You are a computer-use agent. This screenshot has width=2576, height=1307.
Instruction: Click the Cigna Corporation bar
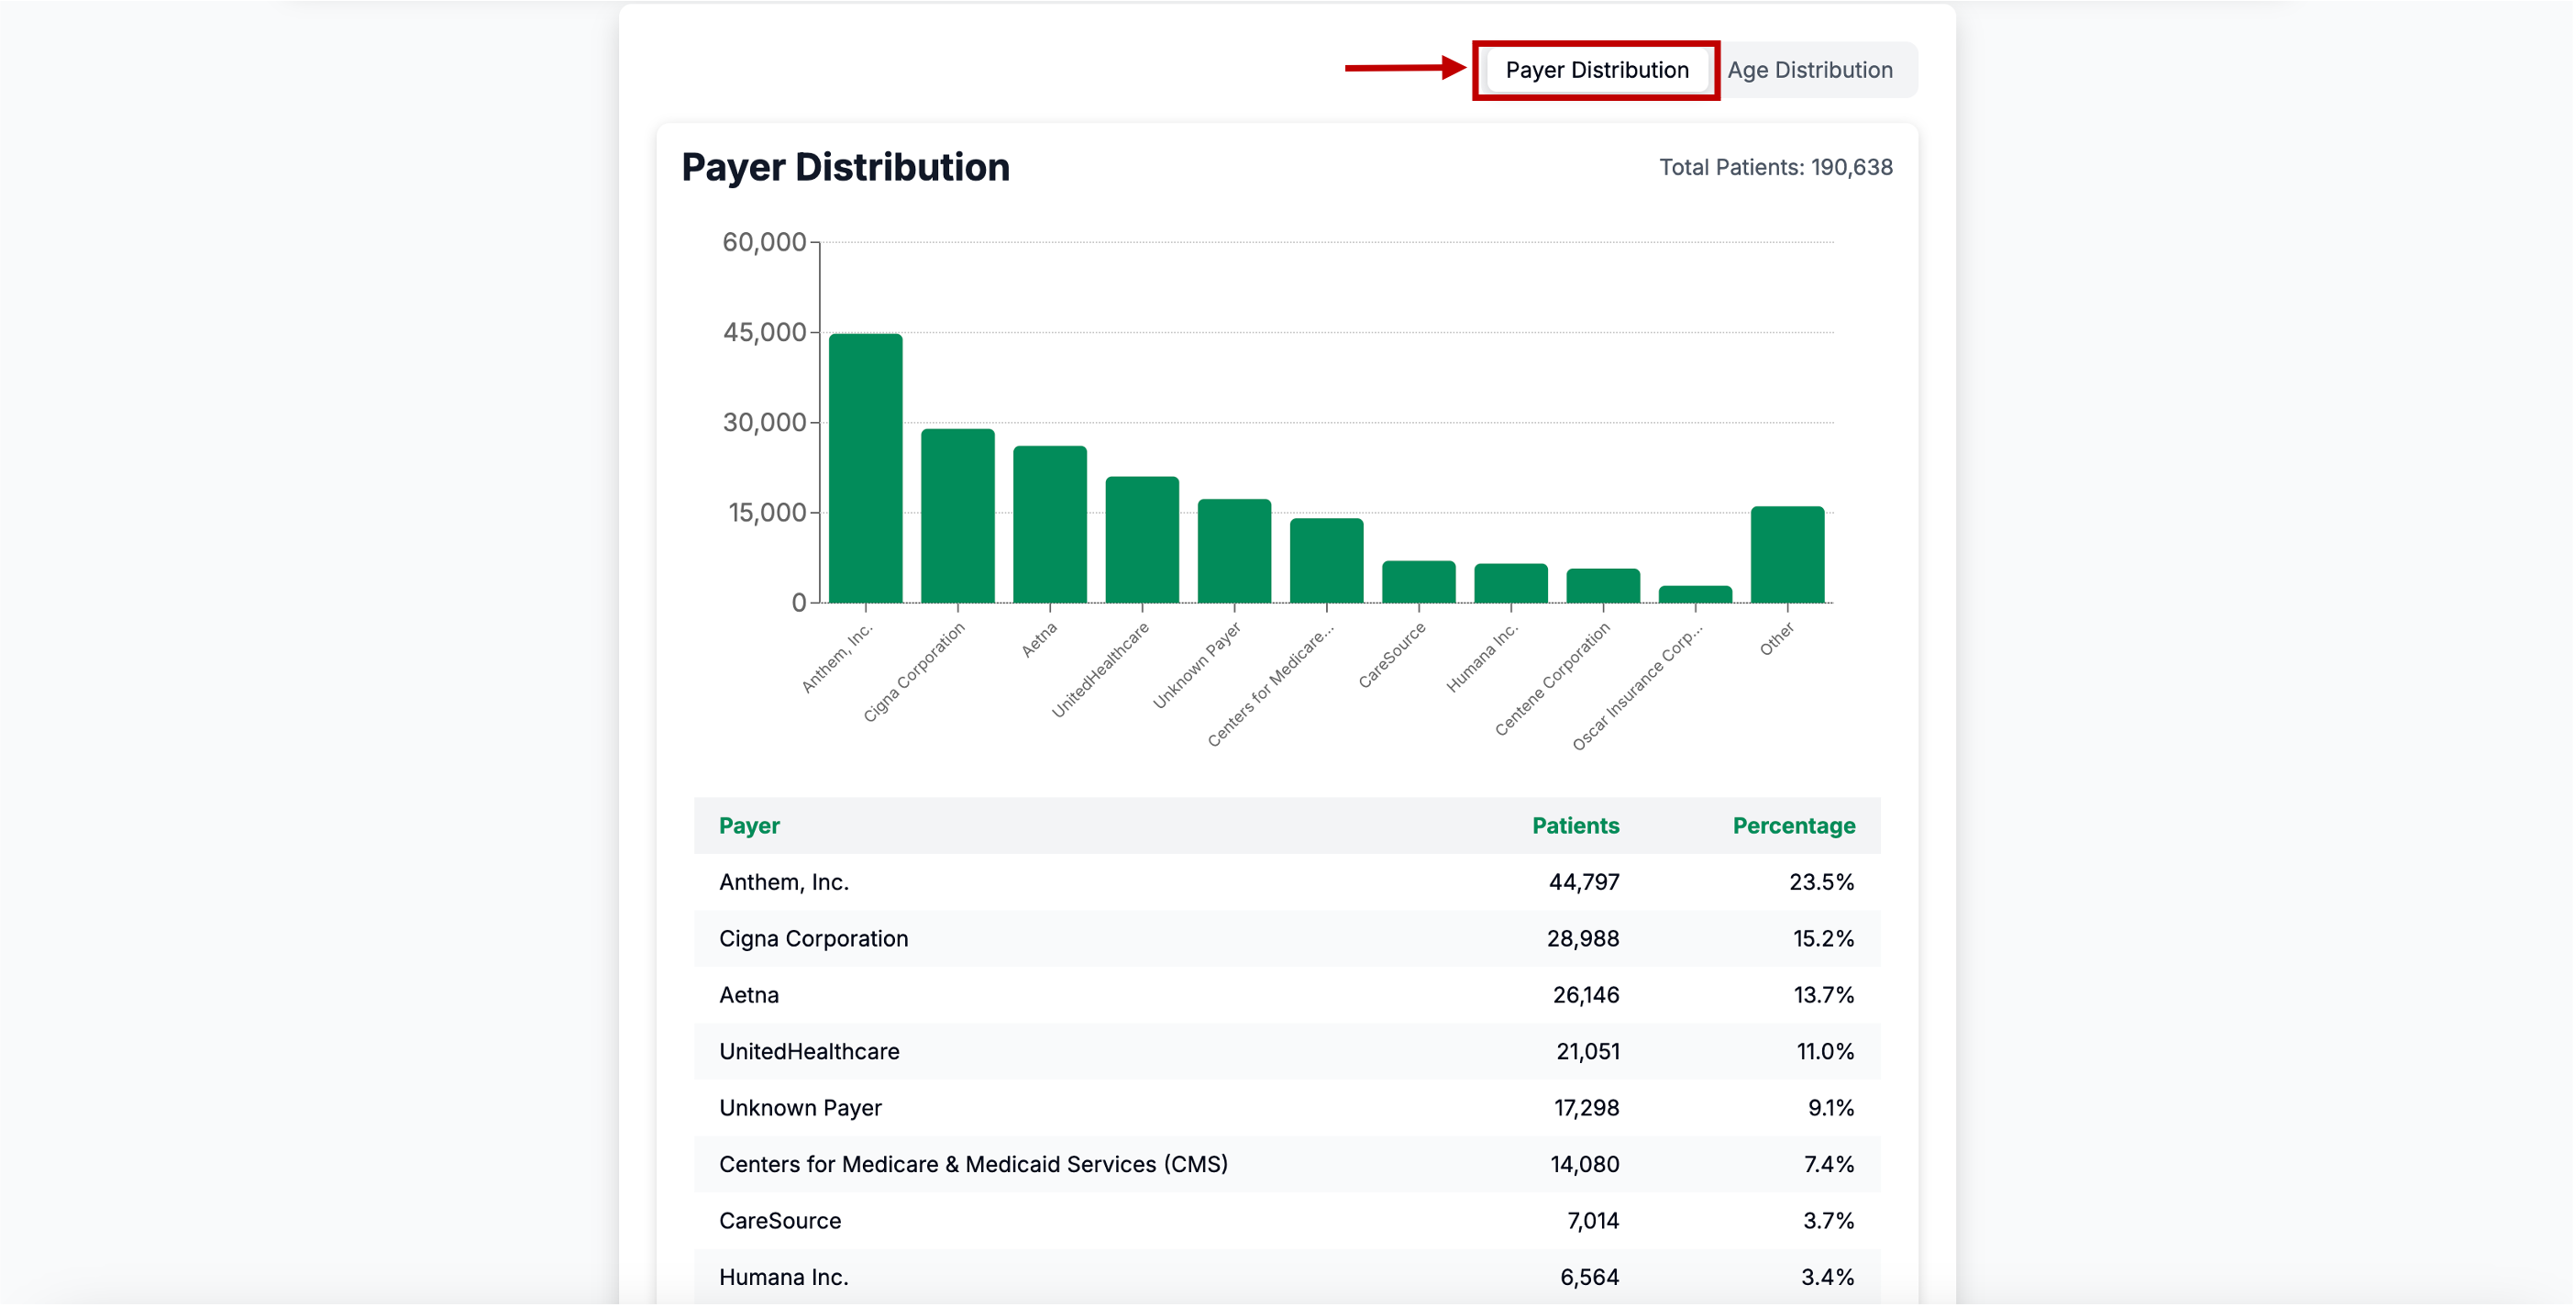pos(957,516)
